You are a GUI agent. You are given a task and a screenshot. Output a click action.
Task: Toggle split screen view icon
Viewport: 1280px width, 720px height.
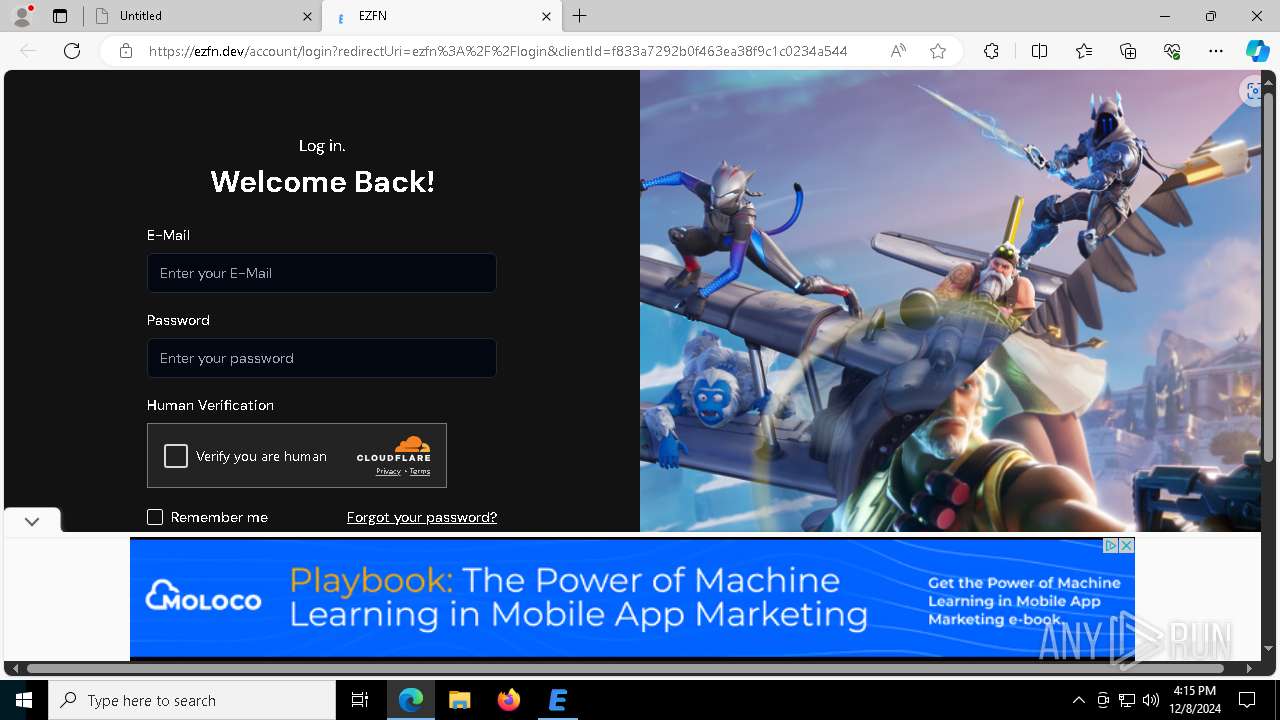tap(1039, 51)
